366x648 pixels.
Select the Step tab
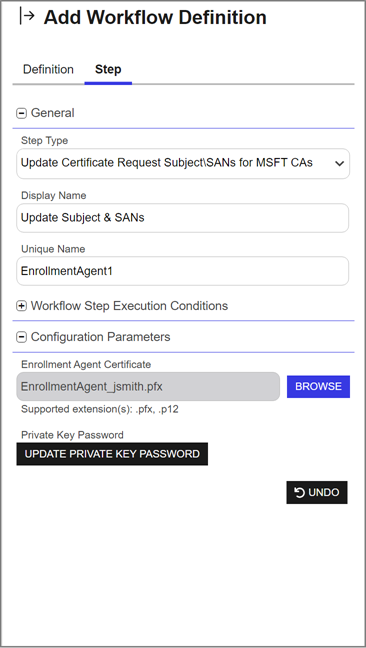[108, 69]
